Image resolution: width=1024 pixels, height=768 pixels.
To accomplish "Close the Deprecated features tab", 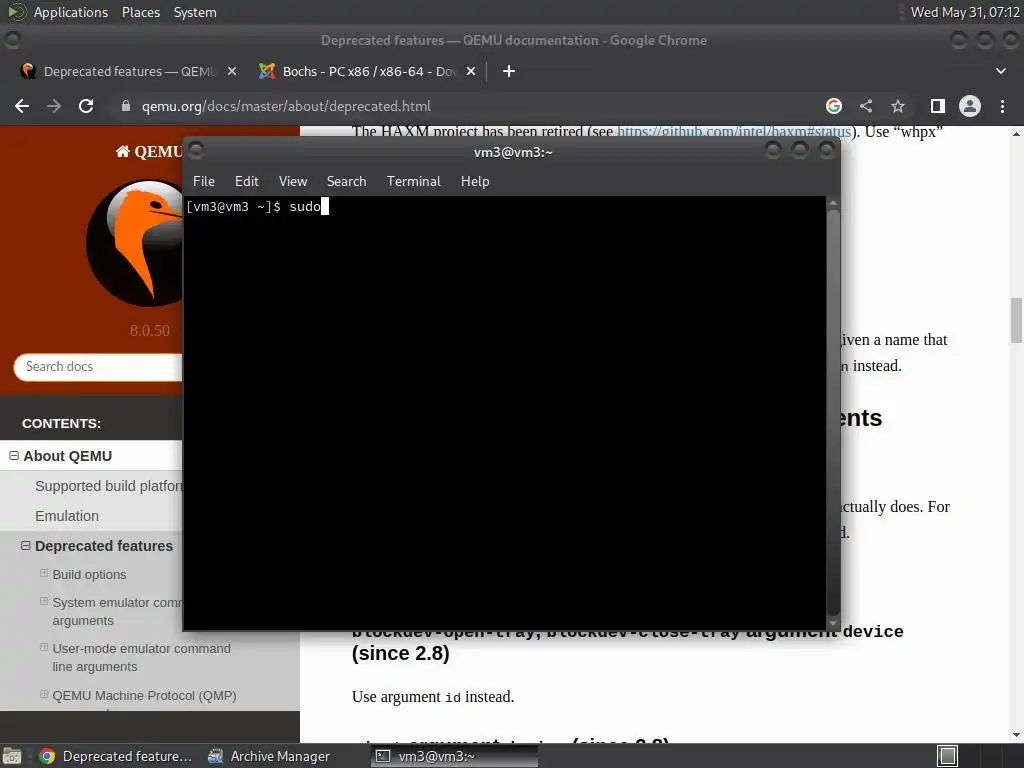I will coord(232,71).
